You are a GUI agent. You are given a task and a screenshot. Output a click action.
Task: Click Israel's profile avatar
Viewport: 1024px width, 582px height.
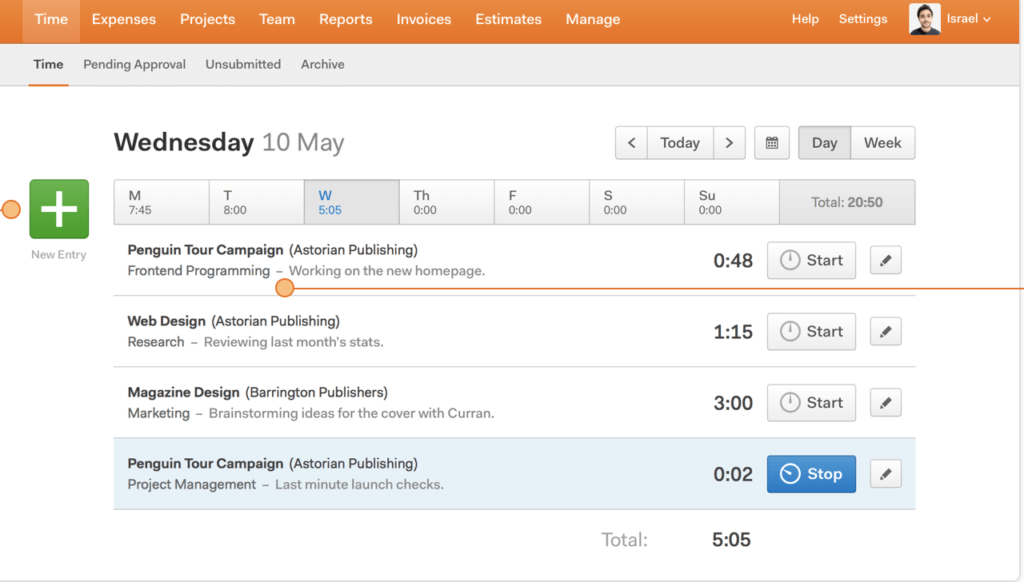(x=925, y=19)
